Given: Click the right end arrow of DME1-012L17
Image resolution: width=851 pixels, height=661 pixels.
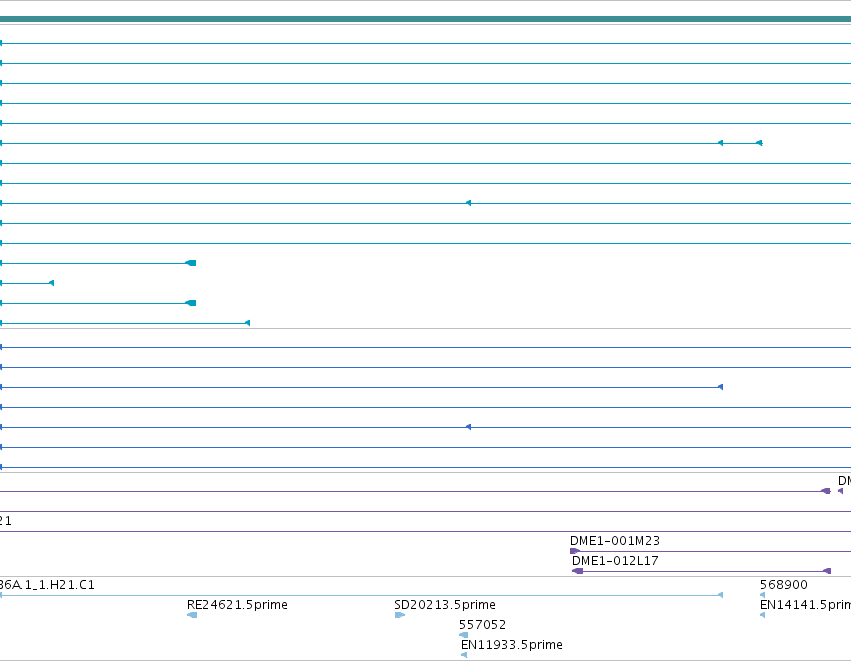Looking at the screenshot, I should click(827, 571).
